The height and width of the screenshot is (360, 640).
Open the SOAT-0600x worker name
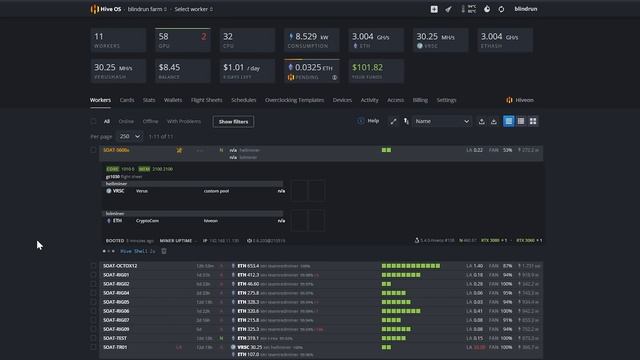pos(116,150)
